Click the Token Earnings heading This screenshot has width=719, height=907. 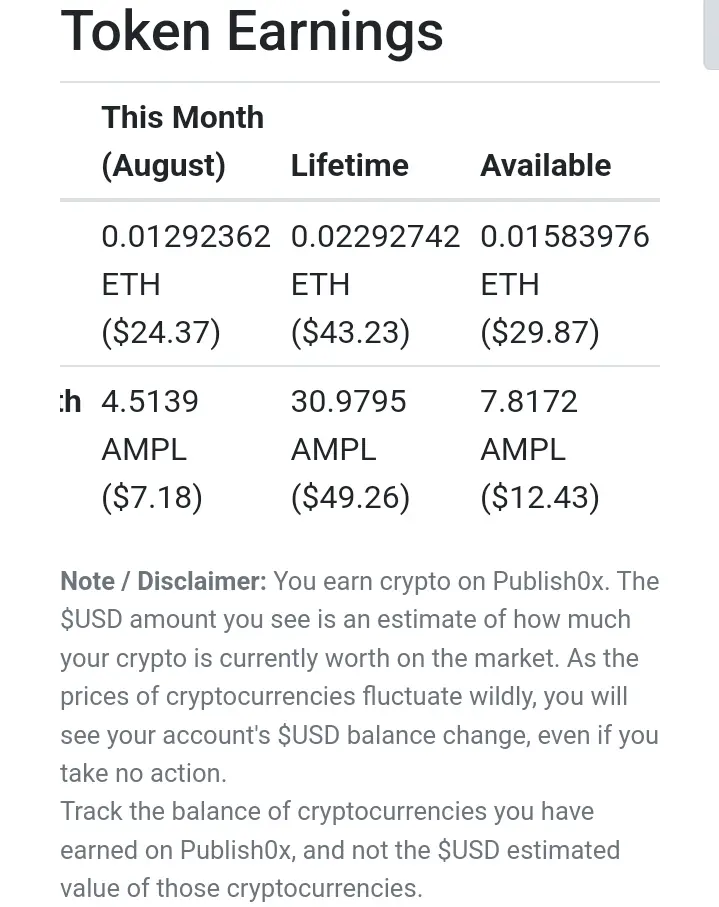[x=252, y=32]
